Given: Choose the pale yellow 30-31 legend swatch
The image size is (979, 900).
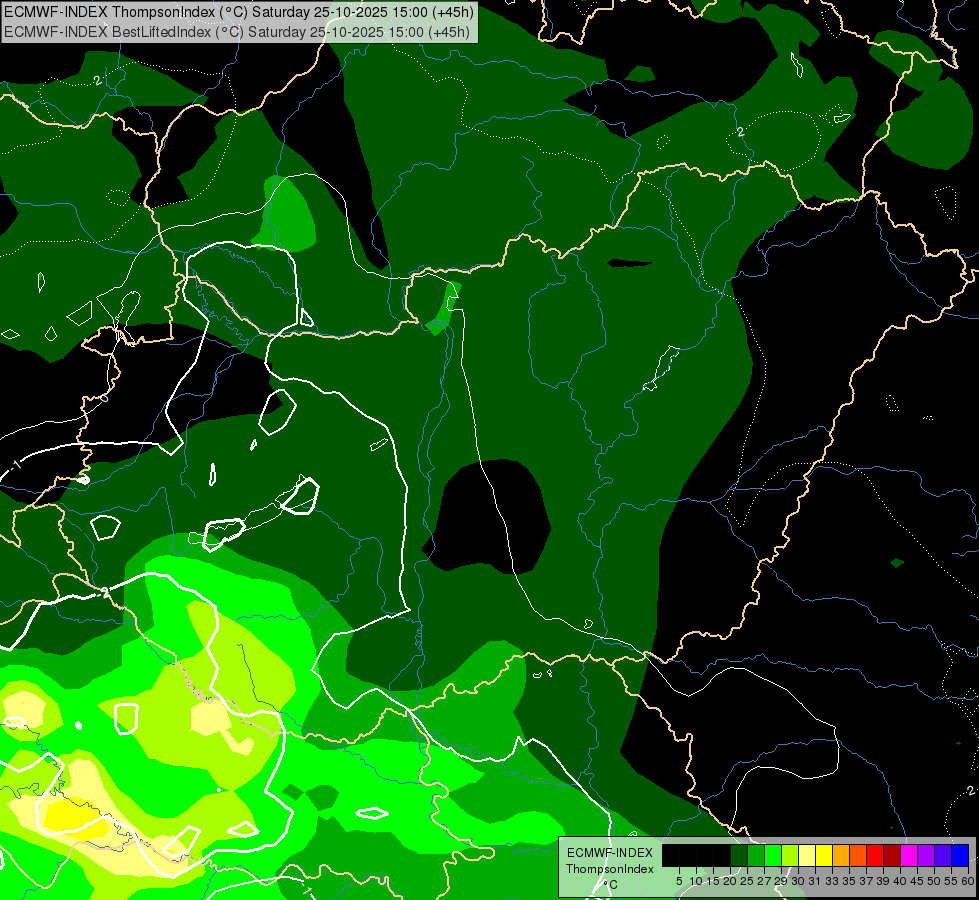Looking at the screenshot, I should tap(807, 855).
